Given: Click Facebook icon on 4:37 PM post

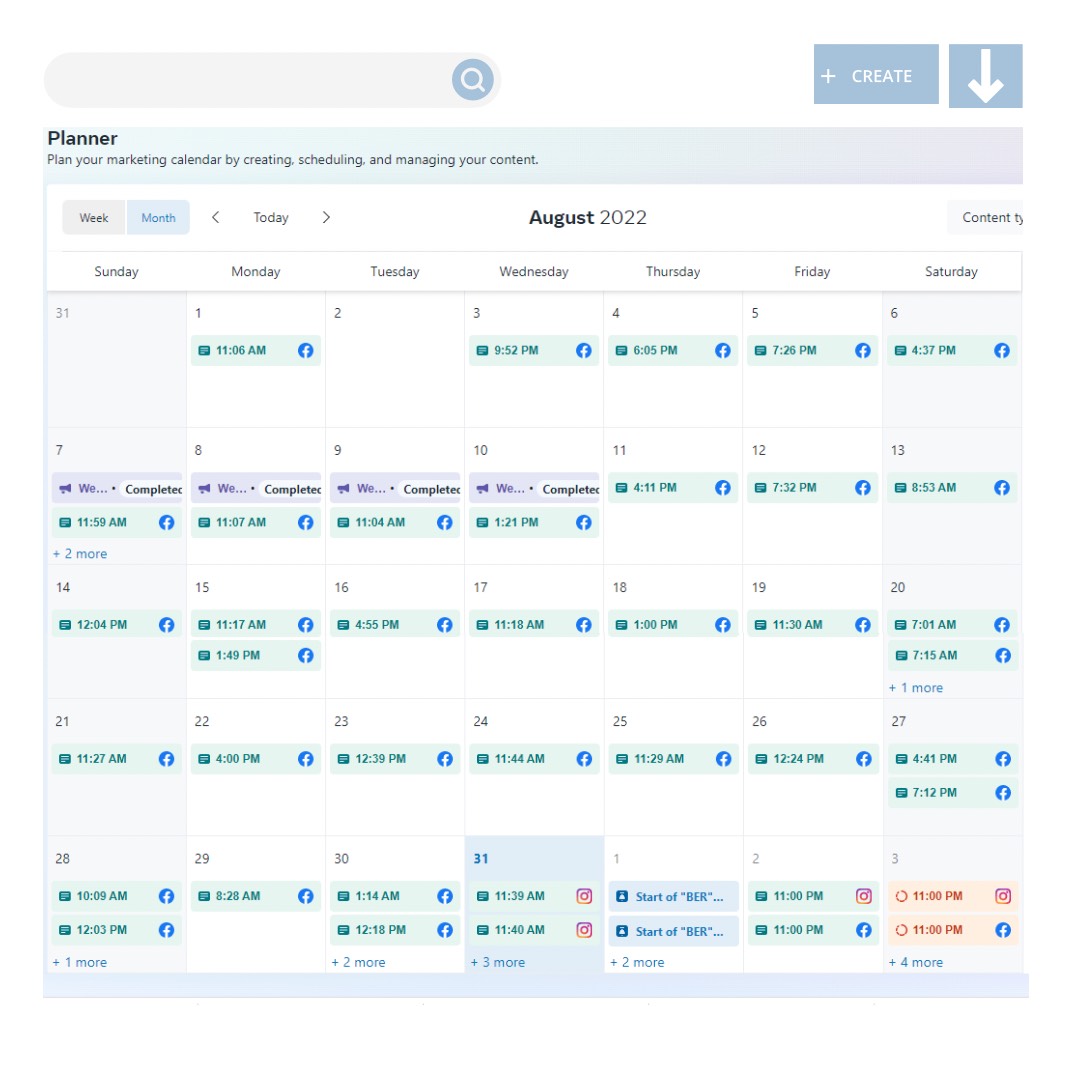Looking at the screenshot, I should click(x=1001, y=351).
